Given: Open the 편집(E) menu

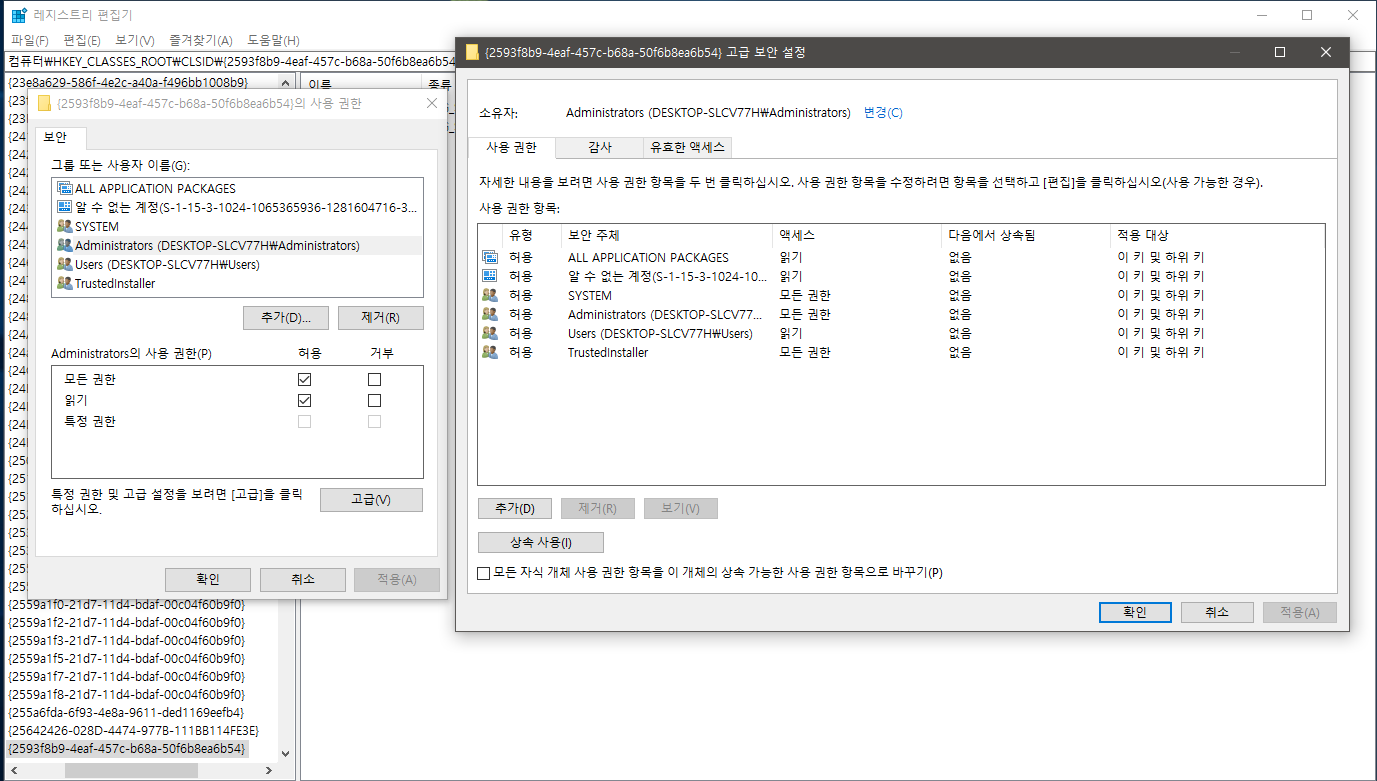Looking at the screenshot, I should click(x=82, y=40).
